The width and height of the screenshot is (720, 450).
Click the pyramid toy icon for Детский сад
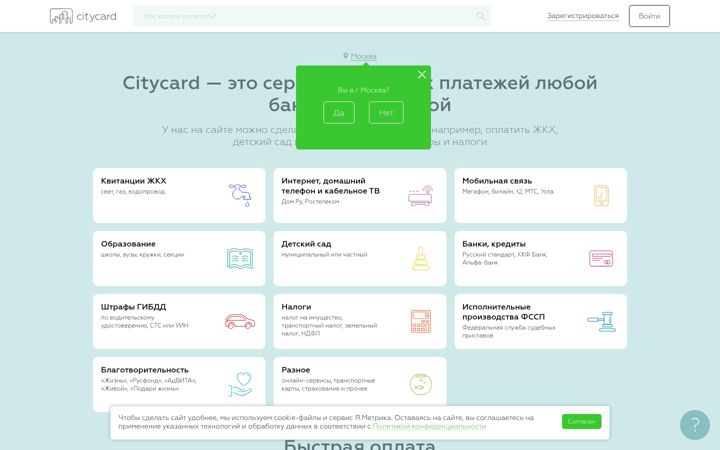[x=421, y=259]
